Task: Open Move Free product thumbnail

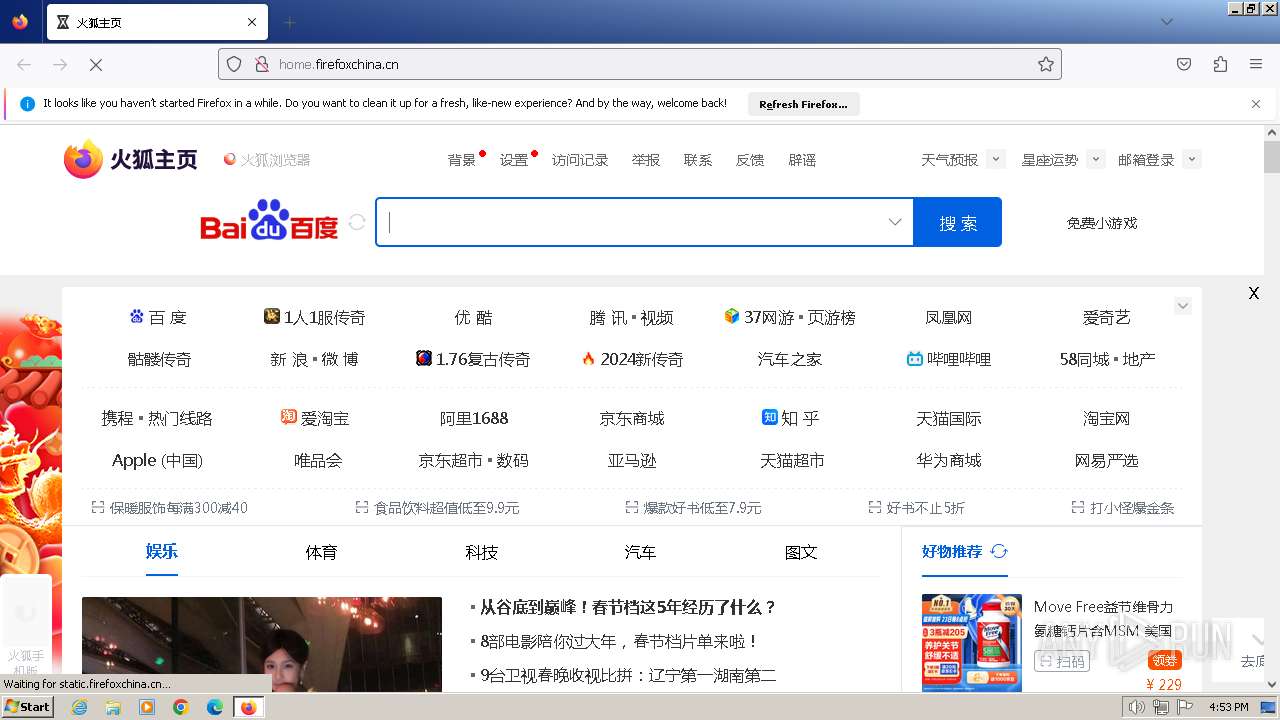Action: click(x=972, y=642)
